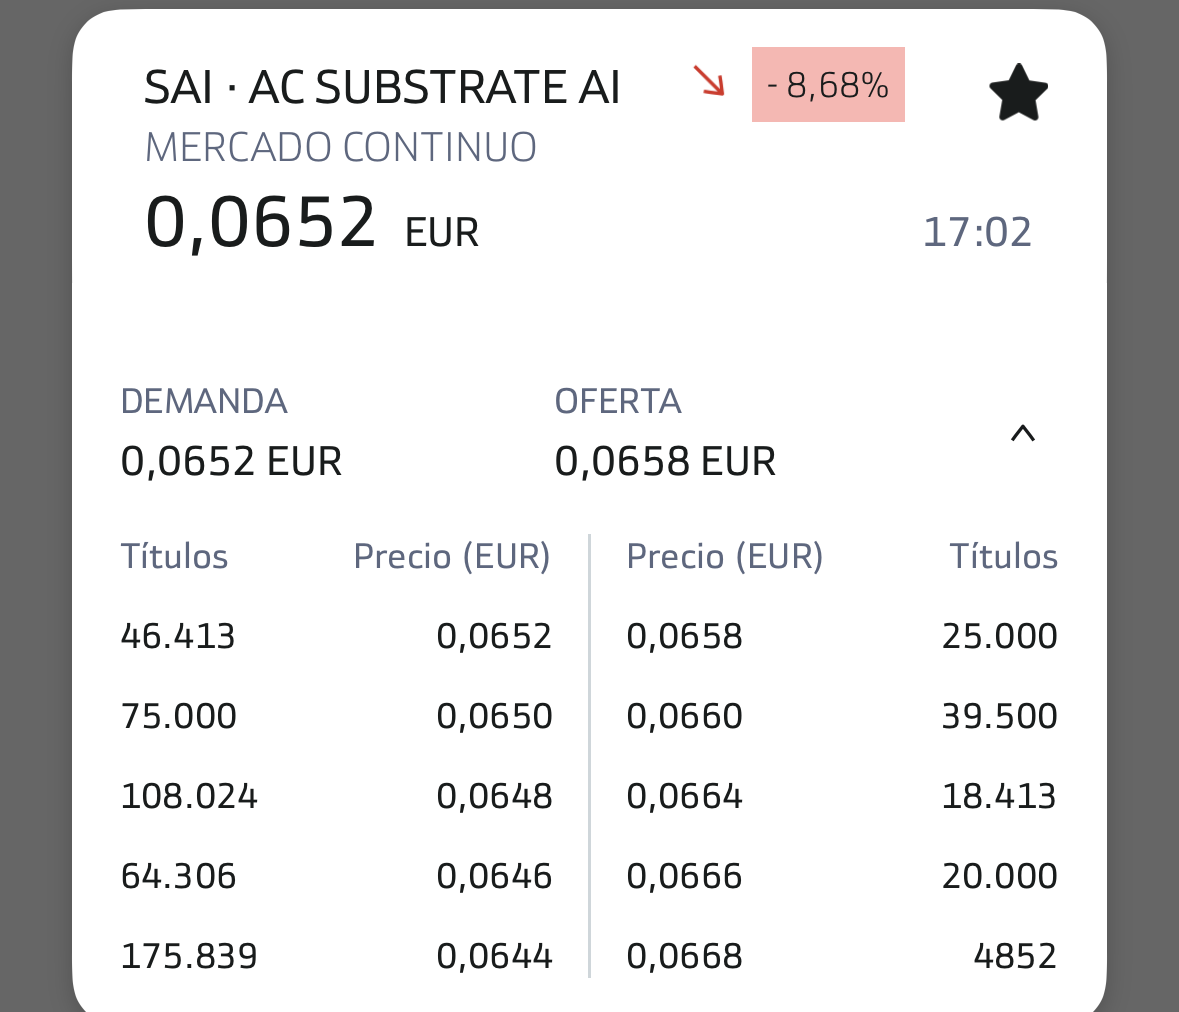Viewport: 1179px width, 1012px height.
Task: Select ask row with 18.413 títulos
Action: [998, 796]
